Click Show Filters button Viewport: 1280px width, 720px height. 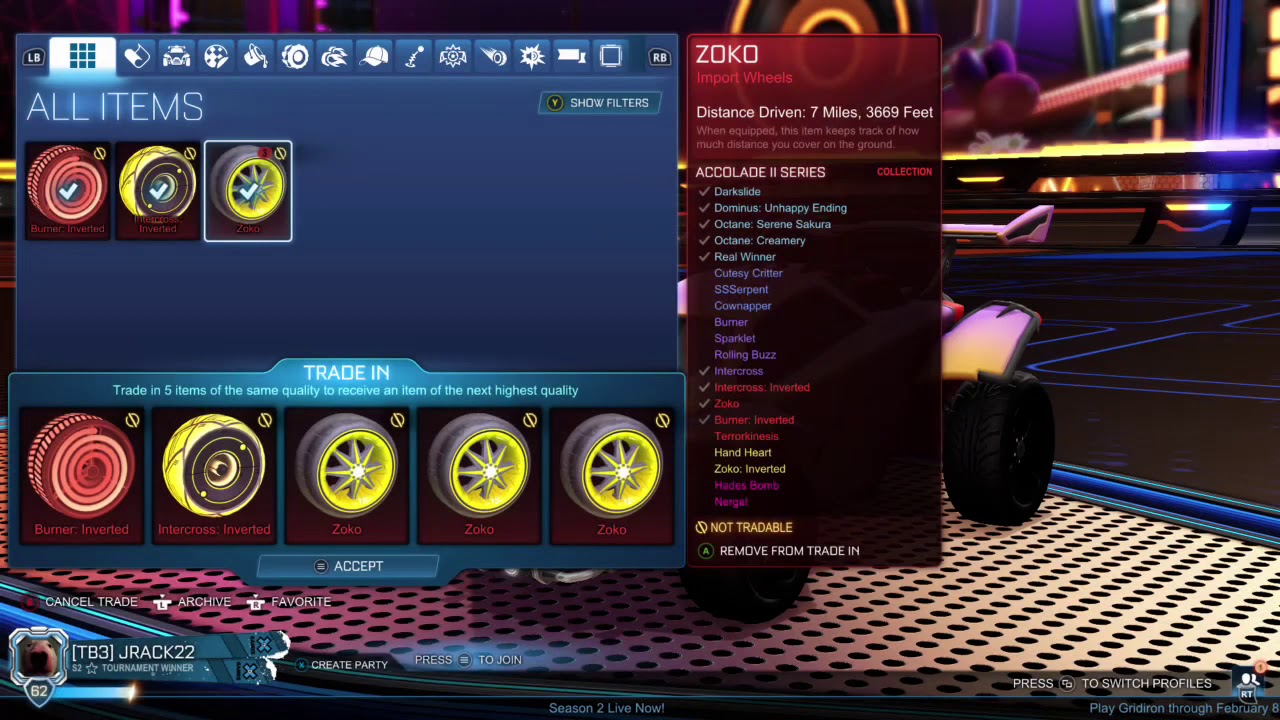(x=598, y=103)
